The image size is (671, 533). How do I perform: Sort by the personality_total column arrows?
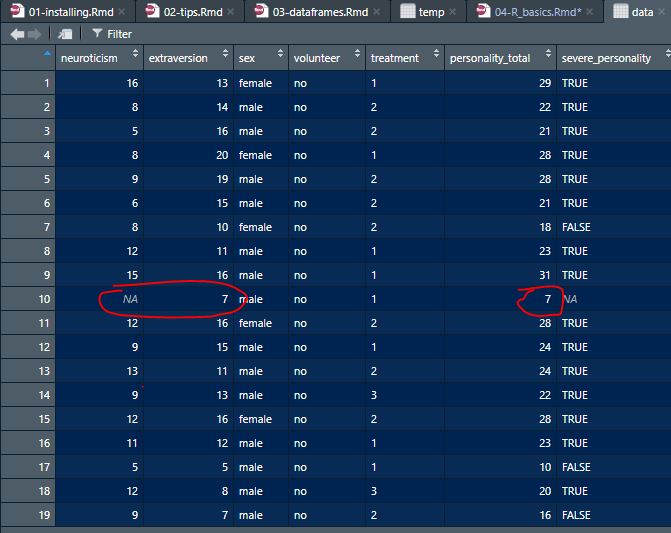coord(548,54)
